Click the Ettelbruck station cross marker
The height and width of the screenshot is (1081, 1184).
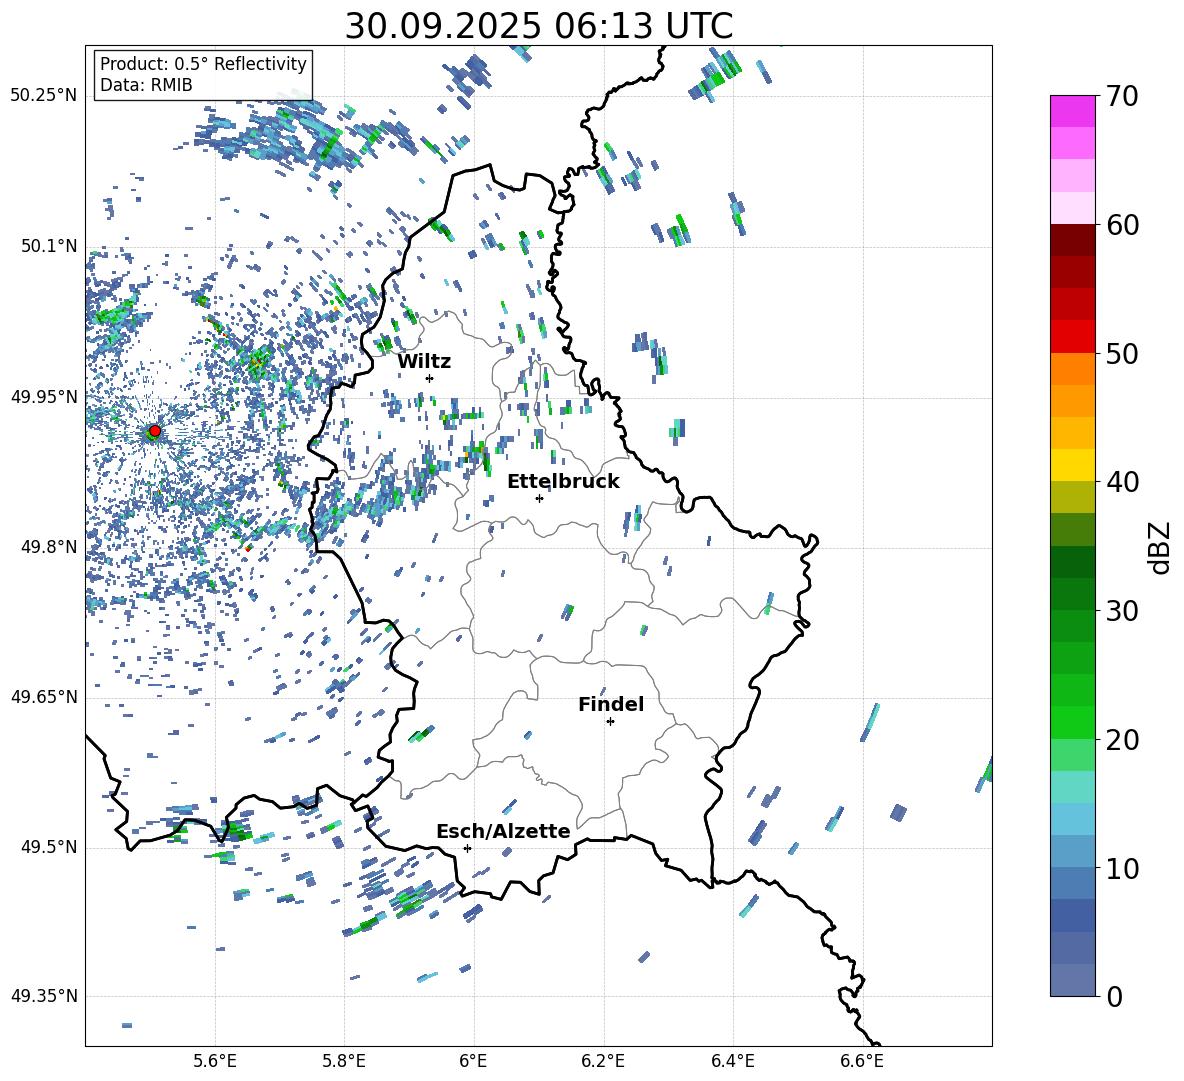tap(539, 498)
